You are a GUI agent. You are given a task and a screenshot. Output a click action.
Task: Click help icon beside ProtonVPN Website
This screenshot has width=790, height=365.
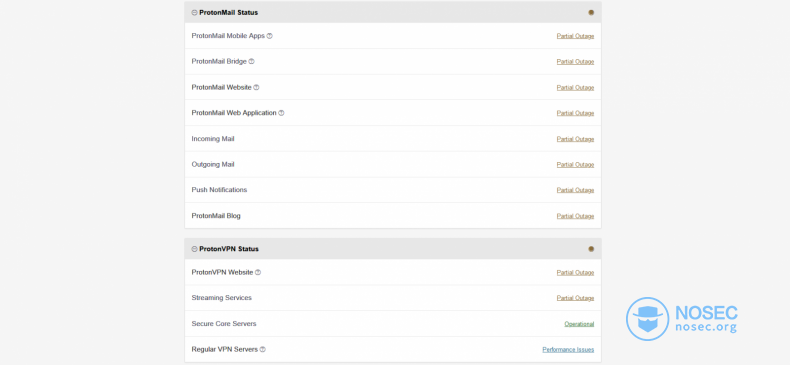pyautogui.click(x=258, y=272)
